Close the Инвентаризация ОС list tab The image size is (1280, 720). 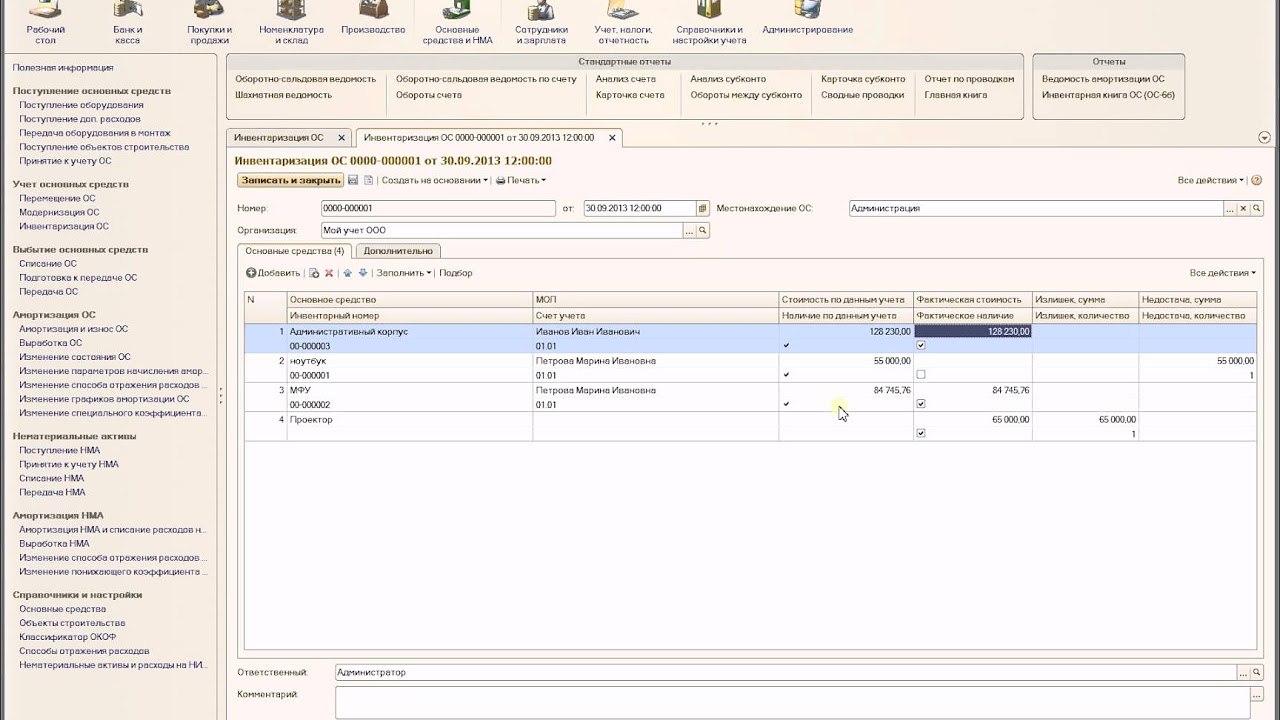(x=341, y=138)
